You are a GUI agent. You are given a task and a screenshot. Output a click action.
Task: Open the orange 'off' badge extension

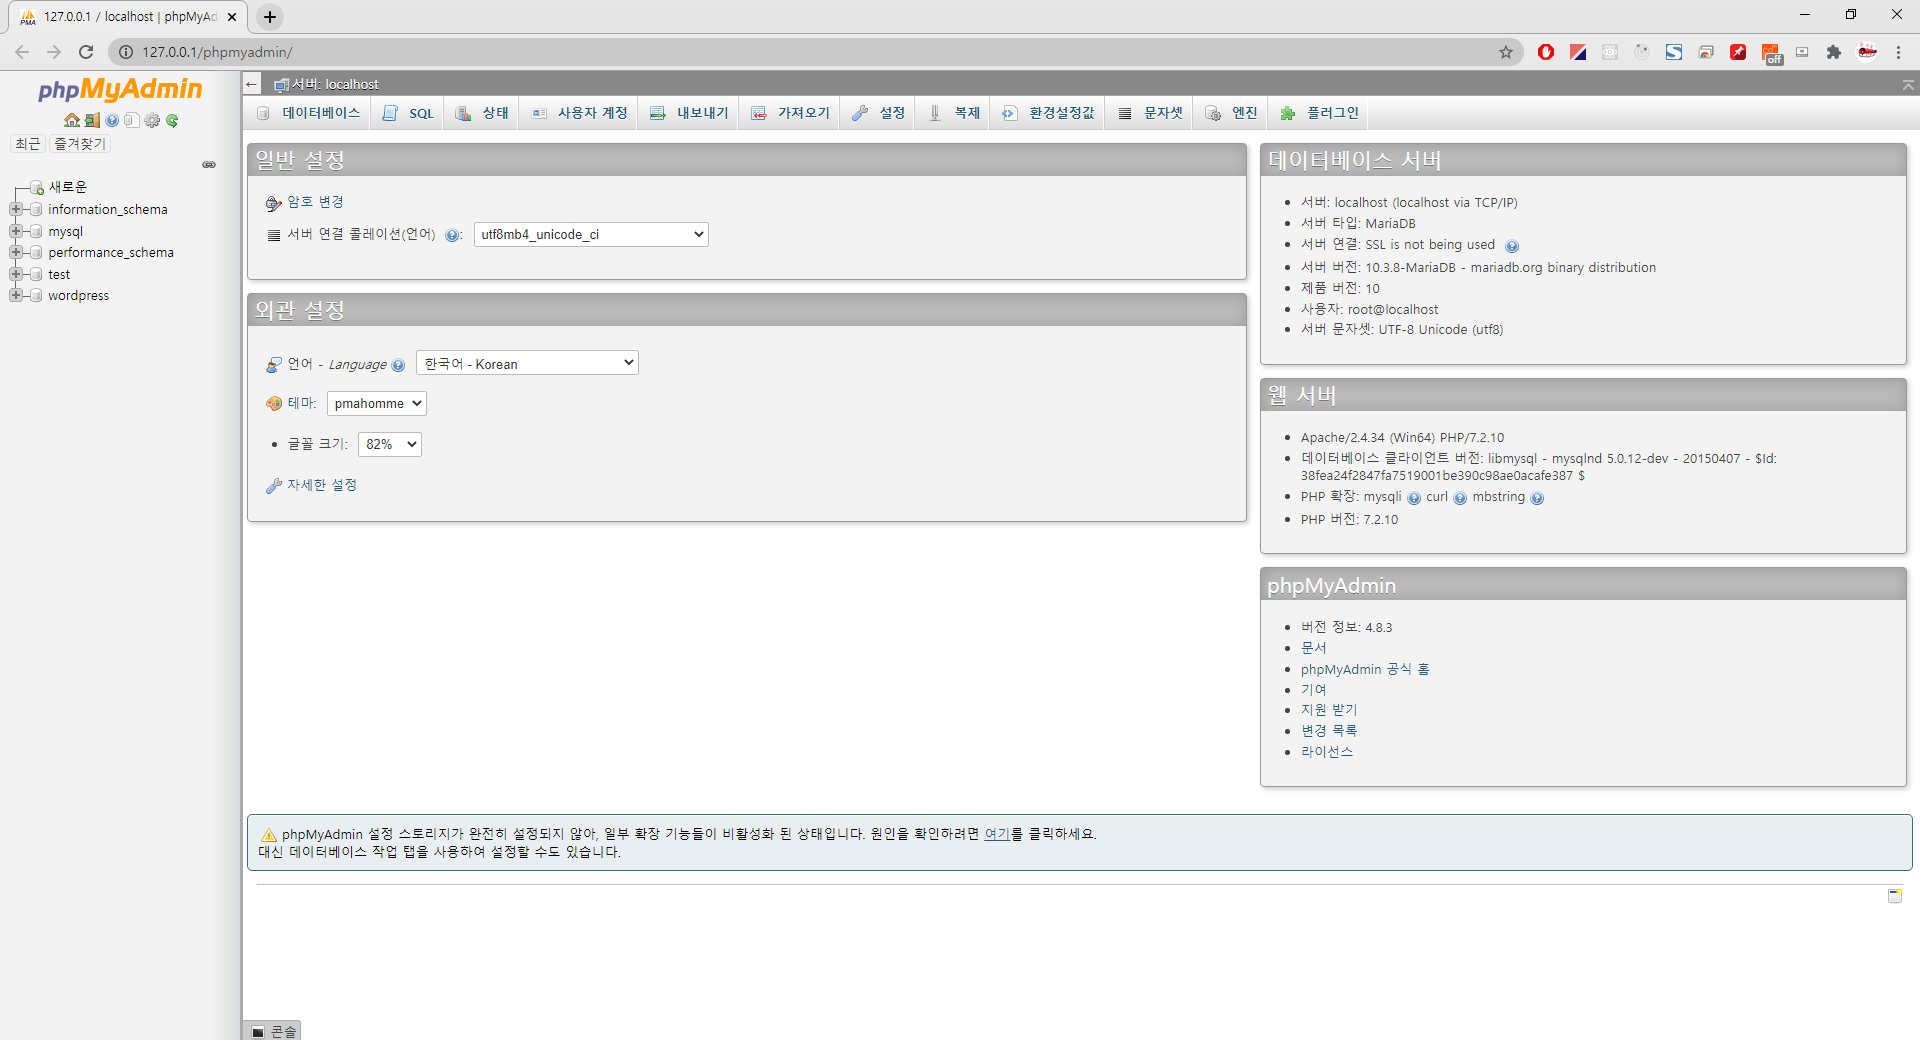pyautogui.click(x=1771, y=54)
